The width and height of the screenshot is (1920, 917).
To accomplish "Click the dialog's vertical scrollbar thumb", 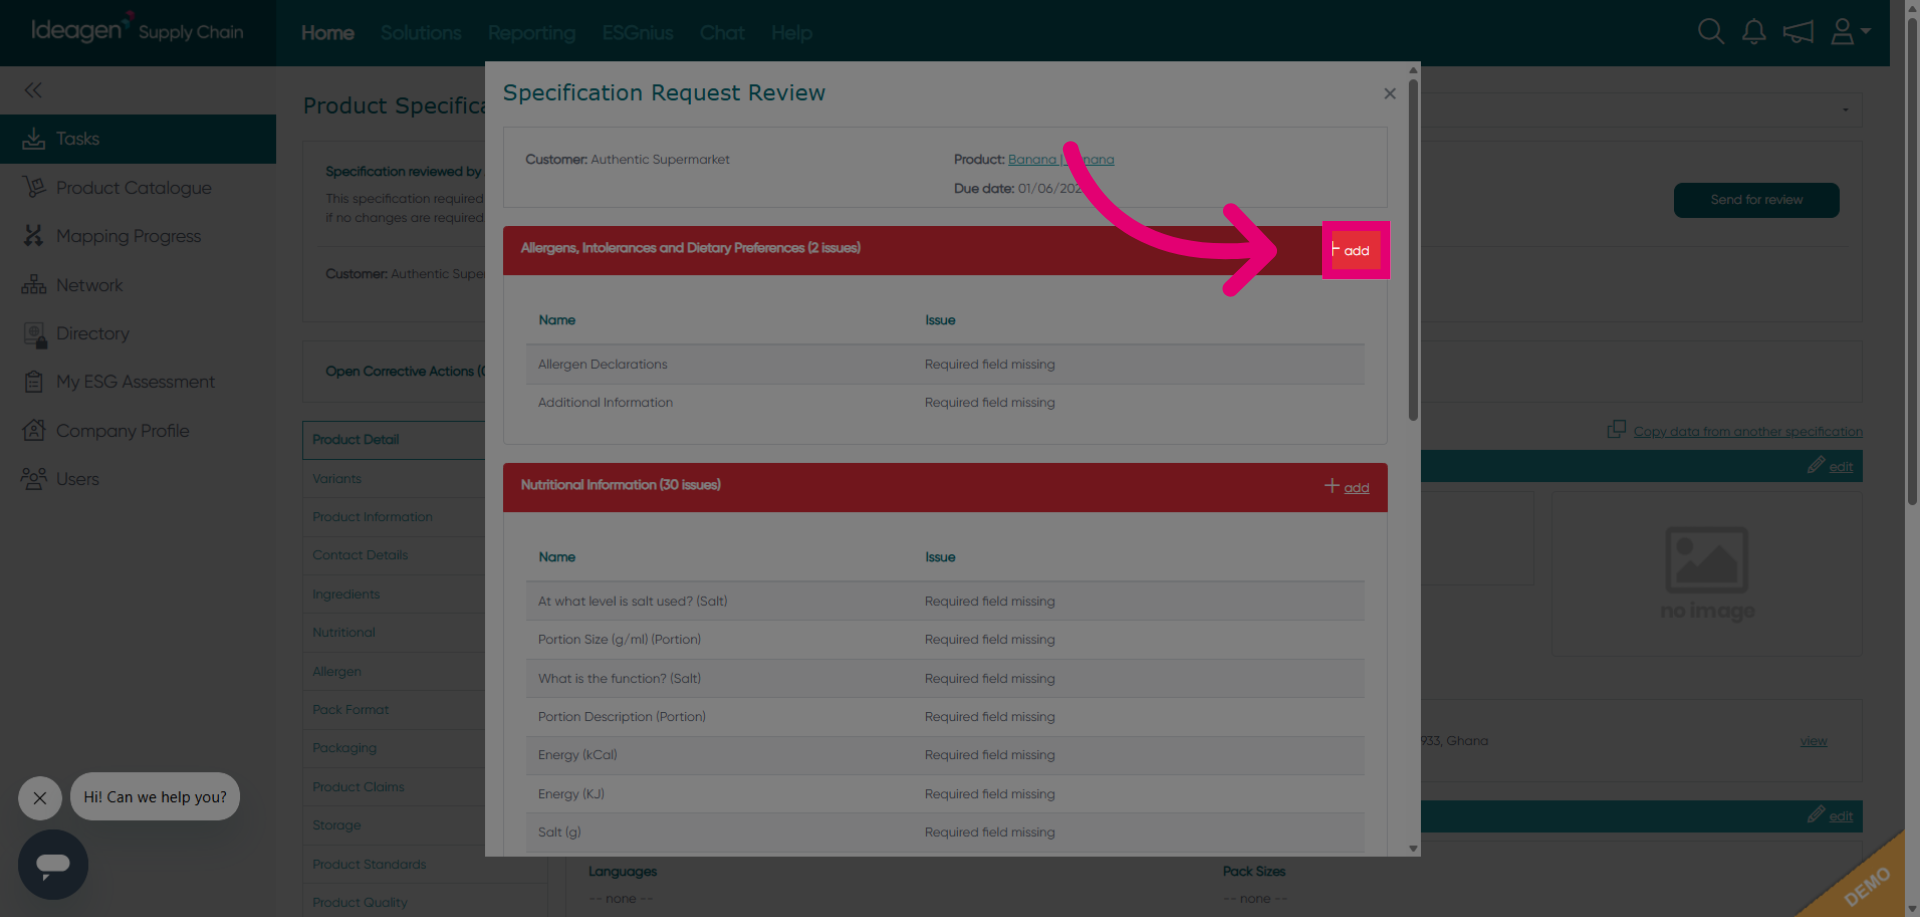I will (x=1413, y=250).
